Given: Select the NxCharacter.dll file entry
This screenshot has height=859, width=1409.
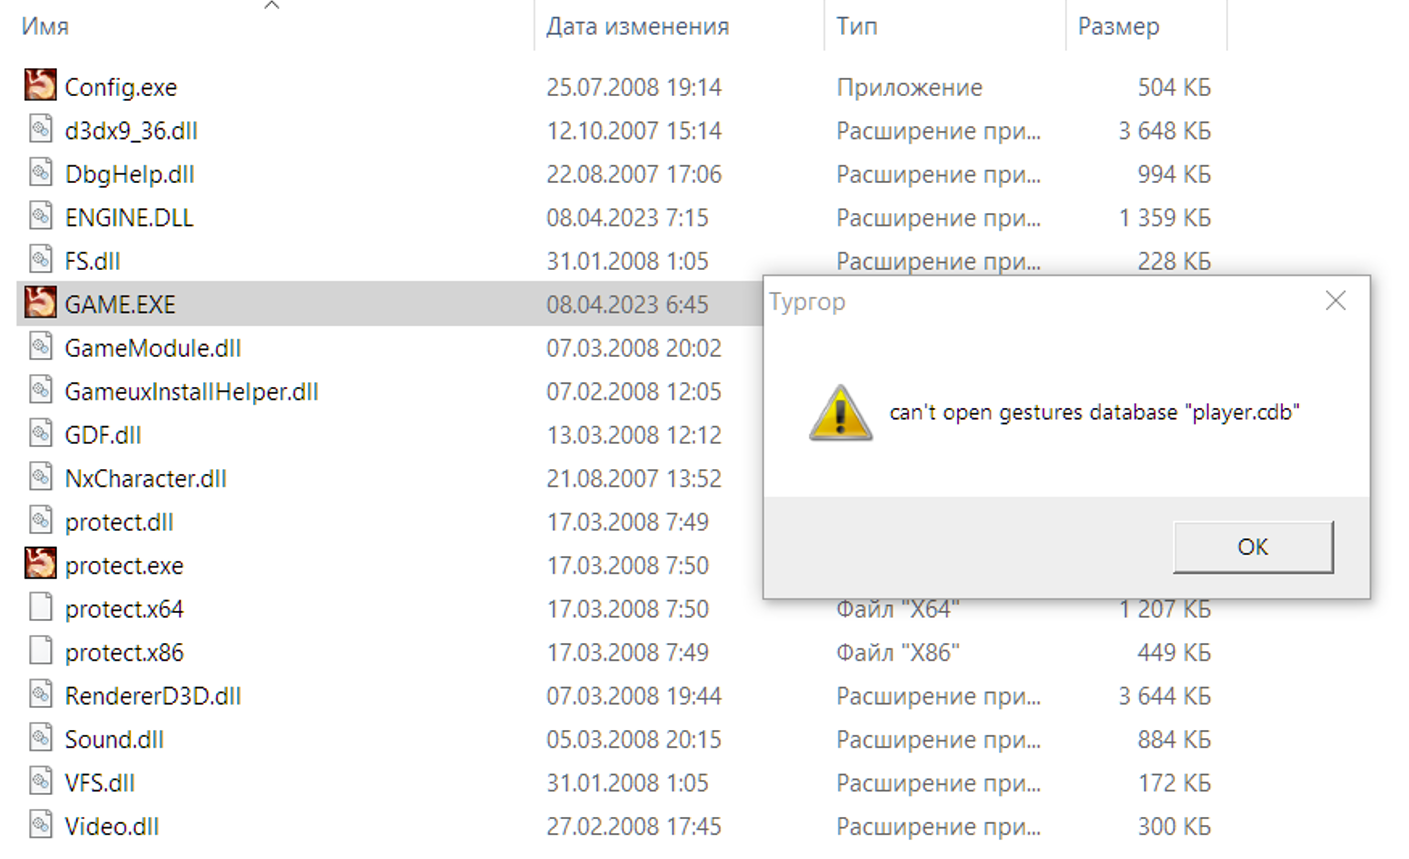Looking at the screenshot, I should click(x=146, y=478).
